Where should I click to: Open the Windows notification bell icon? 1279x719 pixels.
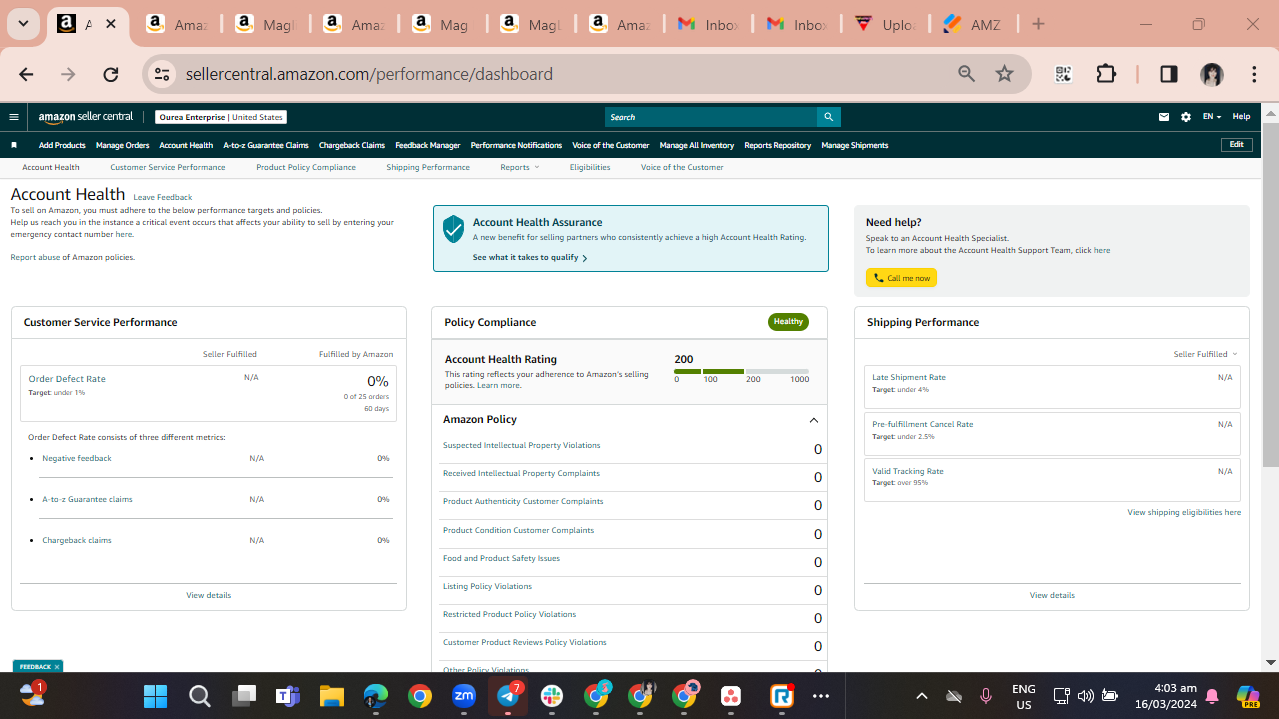pos(1212,696)
